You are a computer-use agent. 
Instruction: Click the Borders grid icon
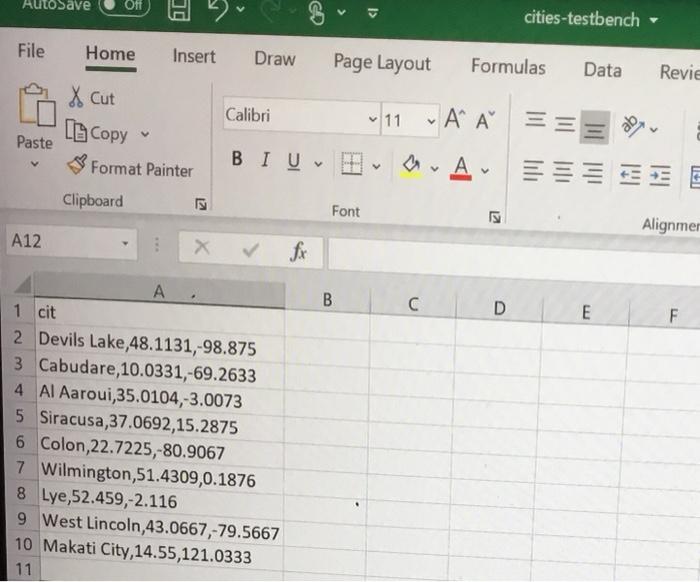pos(352,164)
